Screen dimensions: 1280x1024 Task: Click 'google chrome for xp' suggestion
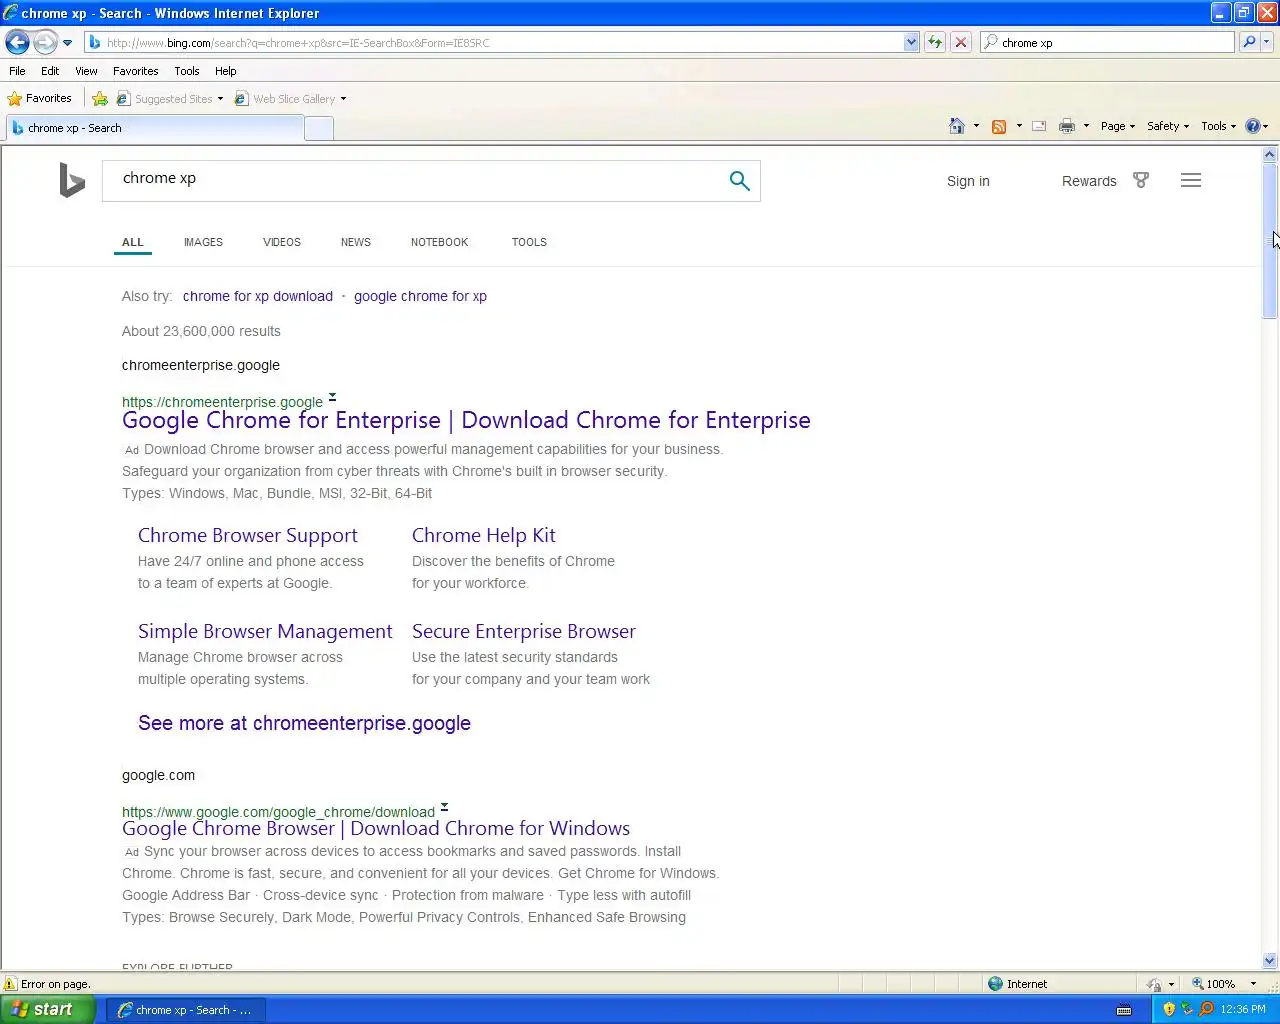(x=420, y=296)
